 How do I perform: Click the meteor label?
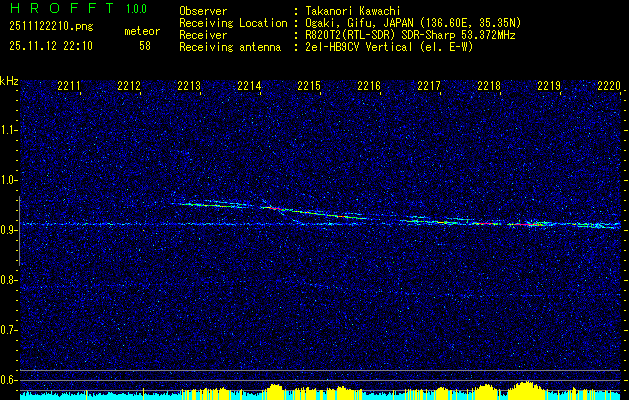click(x=142, y=31)
